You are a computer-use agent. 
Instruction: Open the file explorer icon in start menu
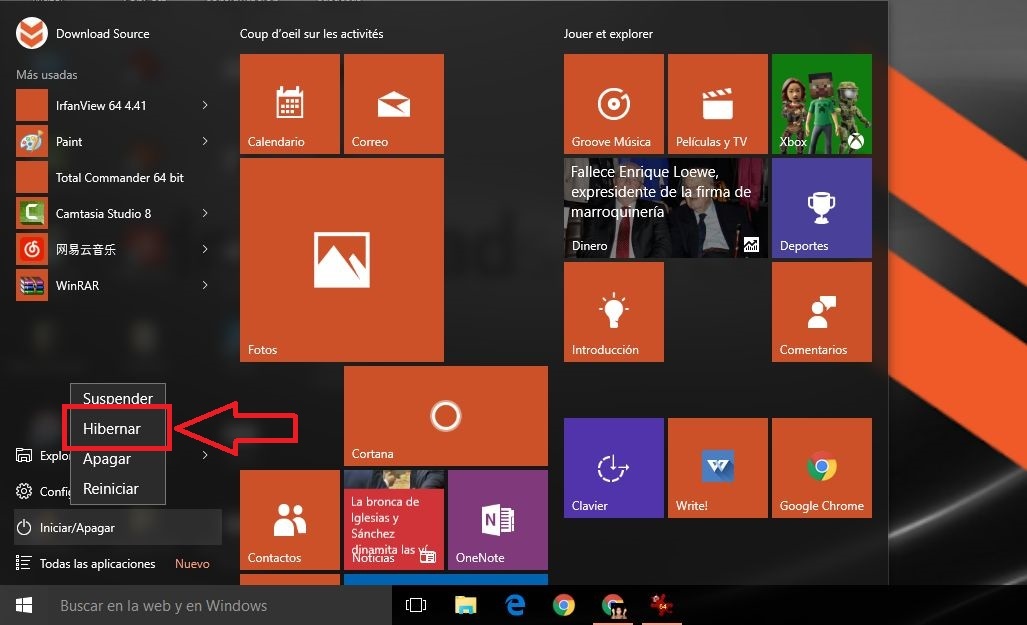coord(24,455)
